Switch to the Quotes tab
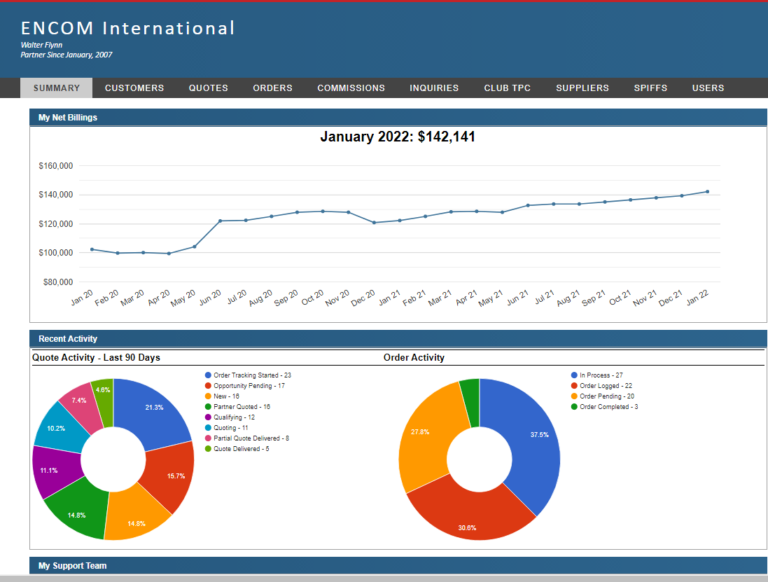768x582 pixels. [x=208, y=88]
